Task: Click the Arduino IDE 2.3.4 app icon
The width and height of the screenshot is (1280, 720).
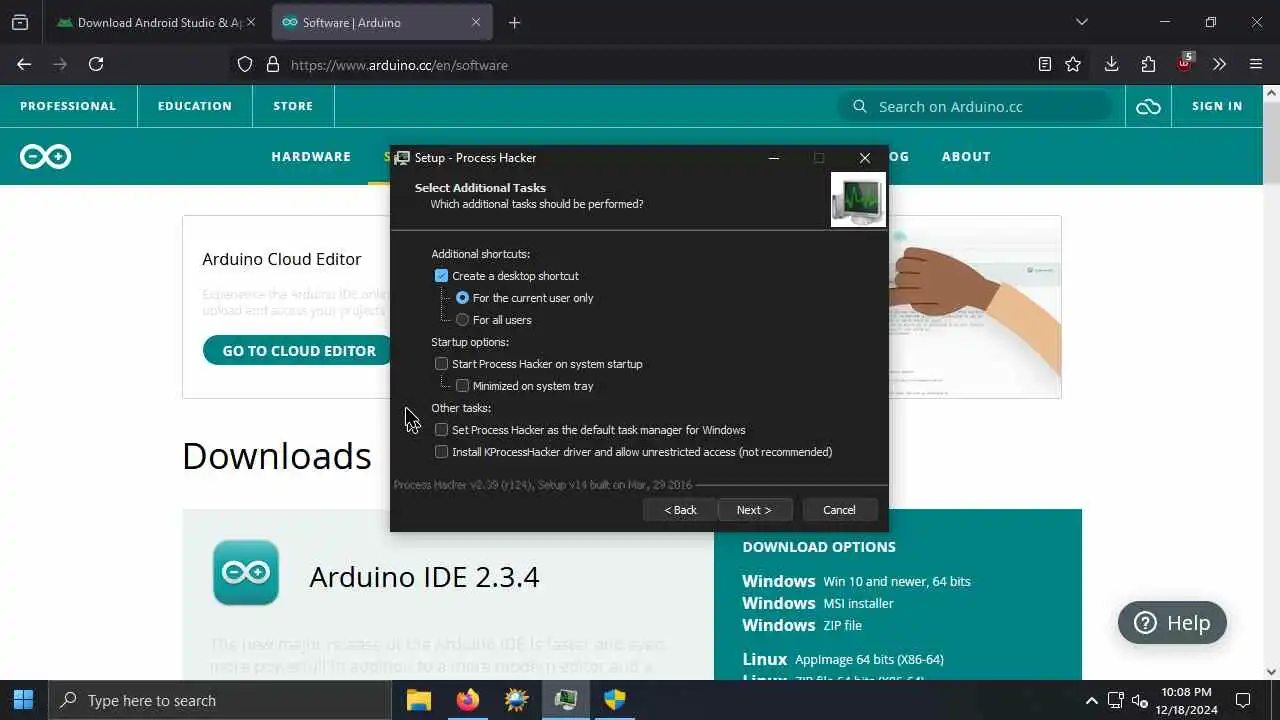Action: 246,573
